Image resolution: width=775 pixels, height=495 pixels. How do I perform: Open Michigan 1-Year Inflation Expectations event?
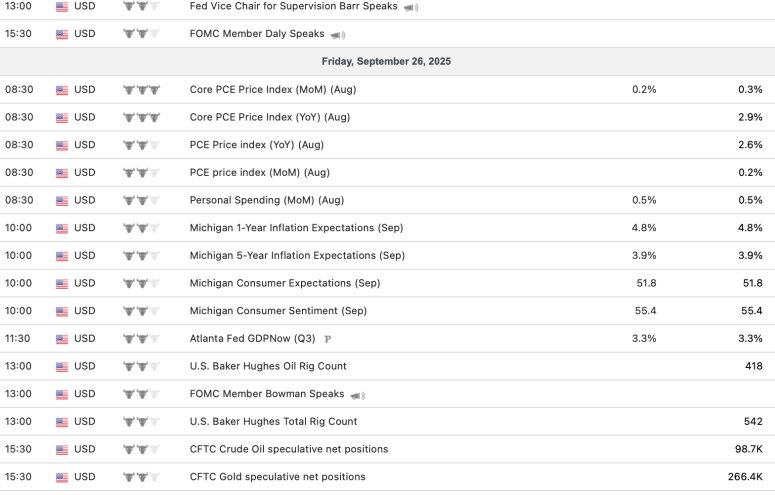pyautogui.click(x=297, y=228)
